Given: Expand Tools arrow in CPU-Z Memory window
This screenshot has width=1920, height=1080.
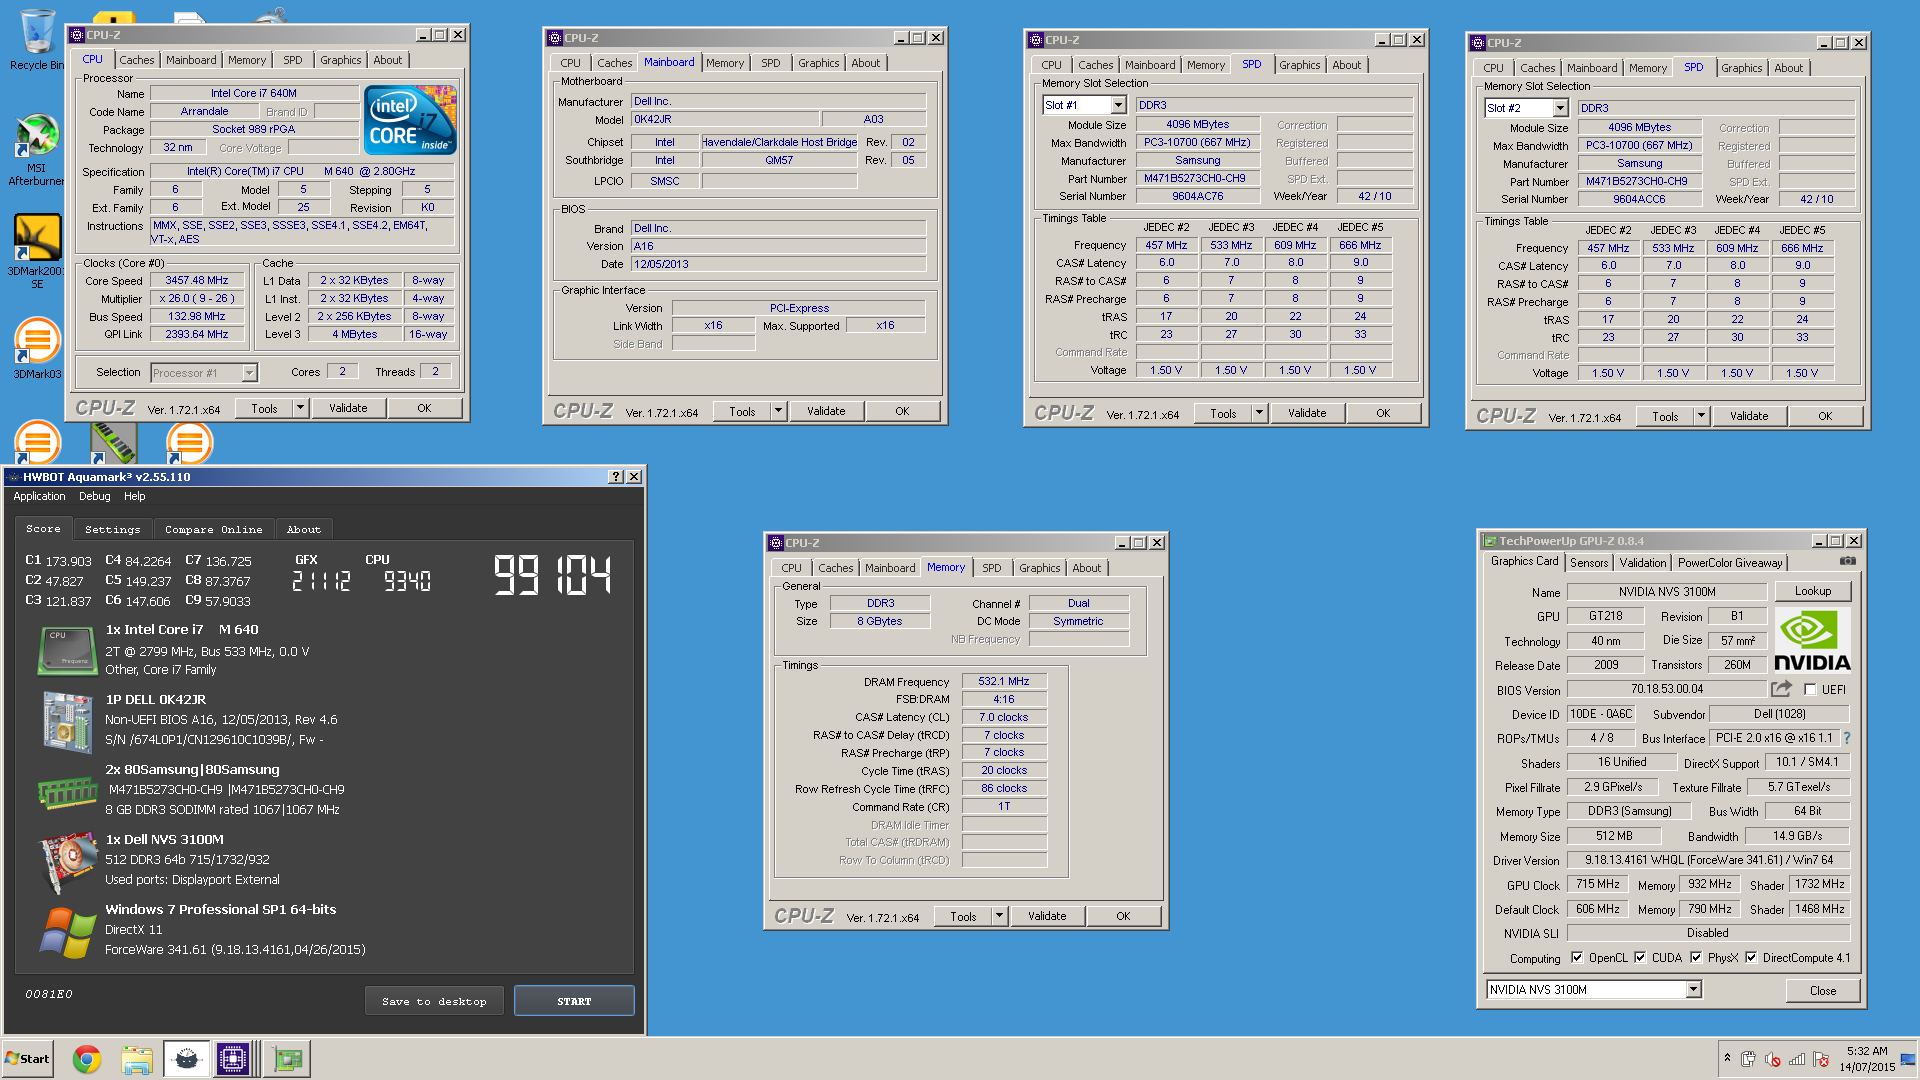Looking at the screenshot, I should point(999,916).
